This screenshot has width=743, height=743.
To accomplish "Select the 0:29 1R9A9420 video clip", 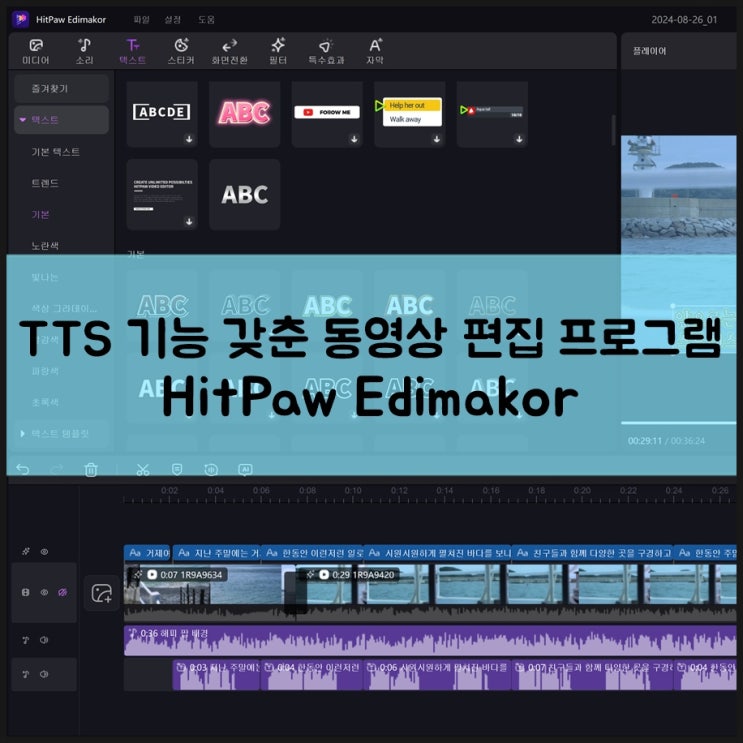I will 516,591.
